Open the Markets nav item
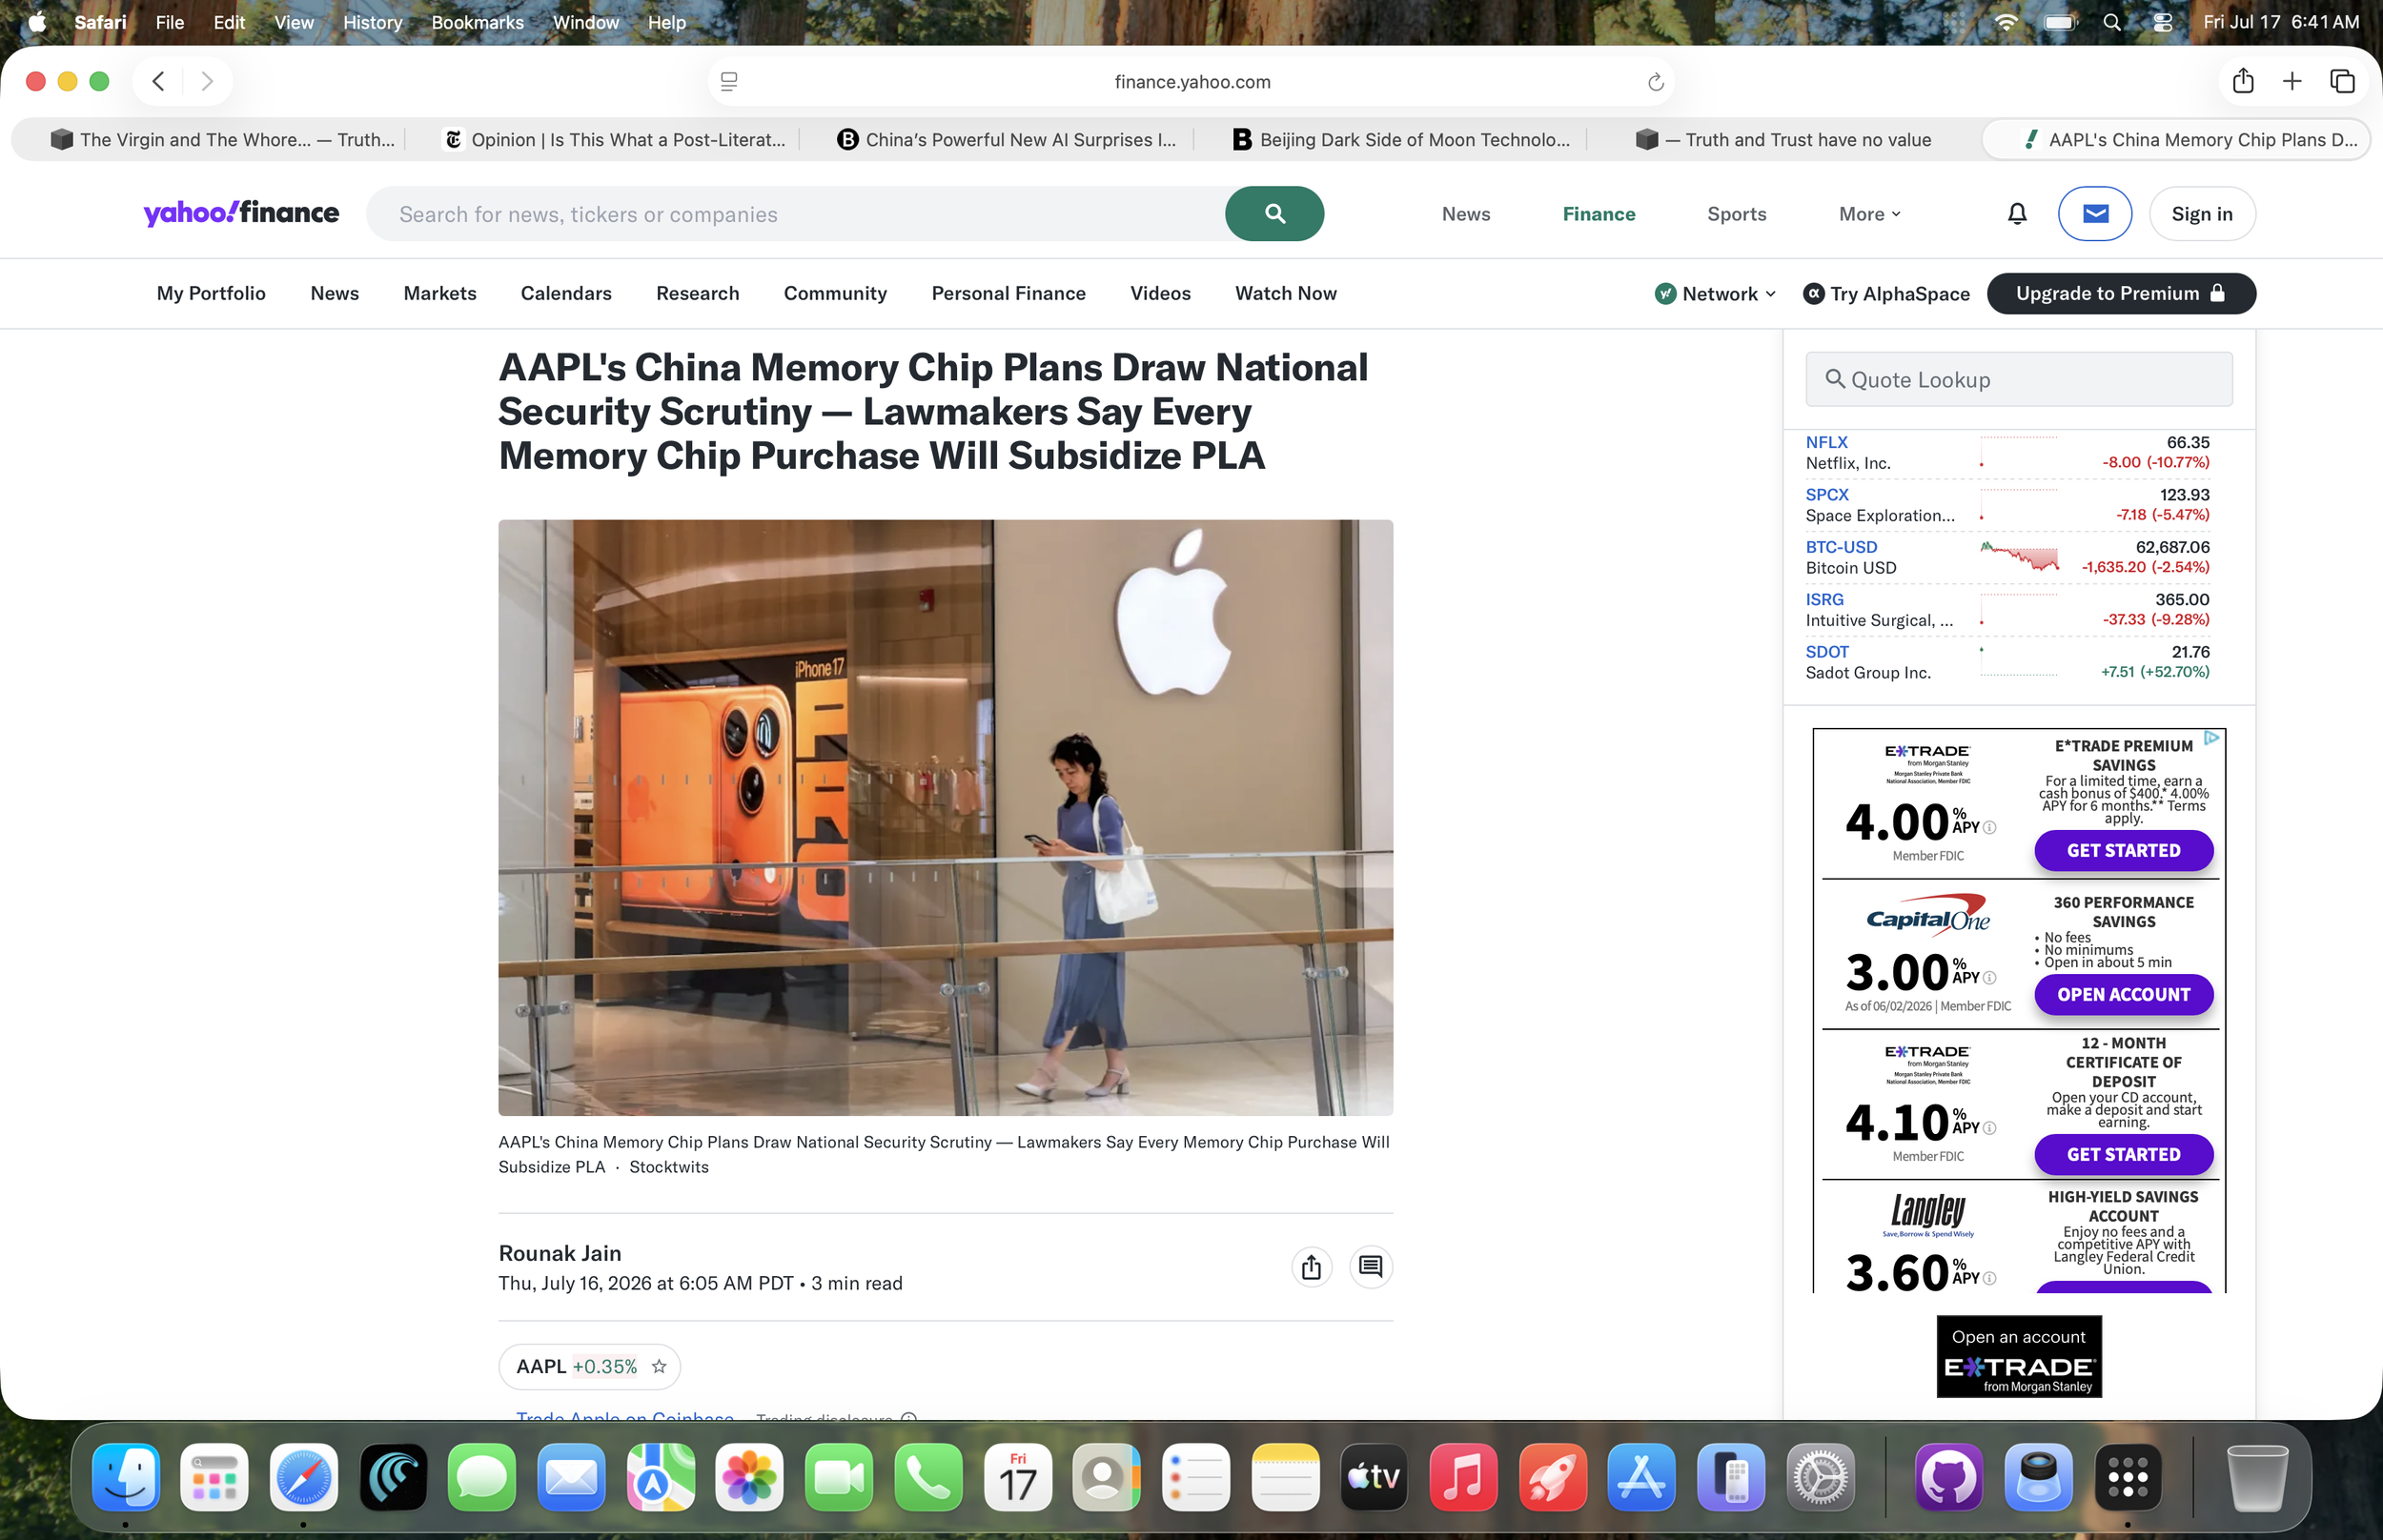Viewport: 2383px width, 1540px height. (440, 293)
